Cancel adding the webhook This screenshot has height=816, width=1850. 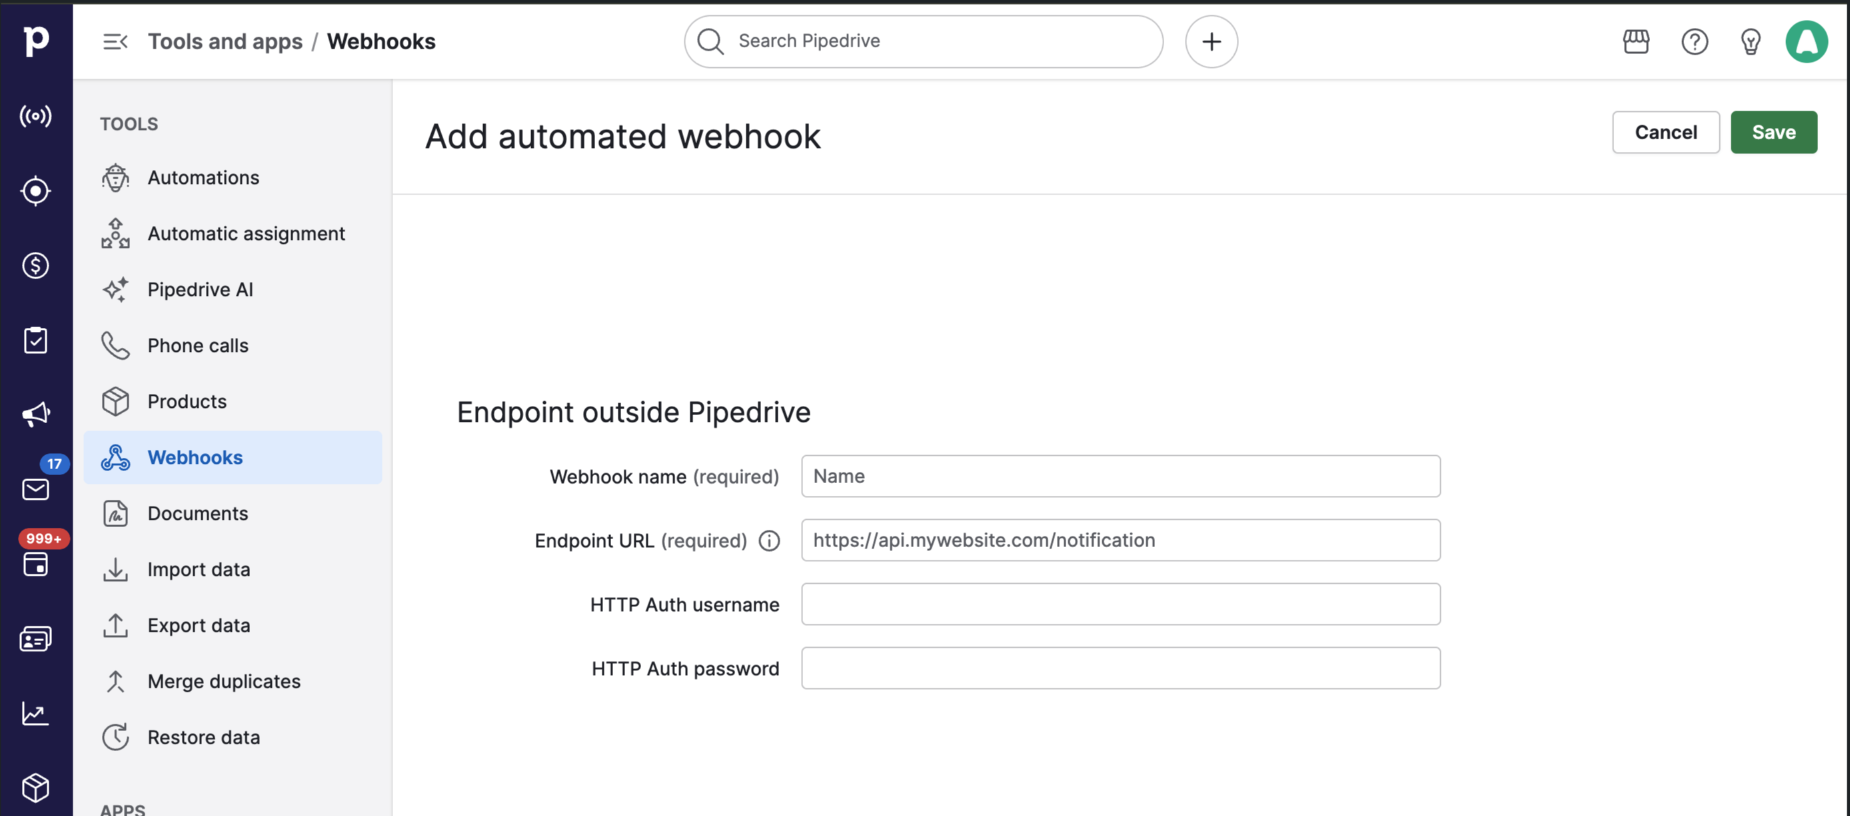pyautogui.click(x=1665, y=132)
